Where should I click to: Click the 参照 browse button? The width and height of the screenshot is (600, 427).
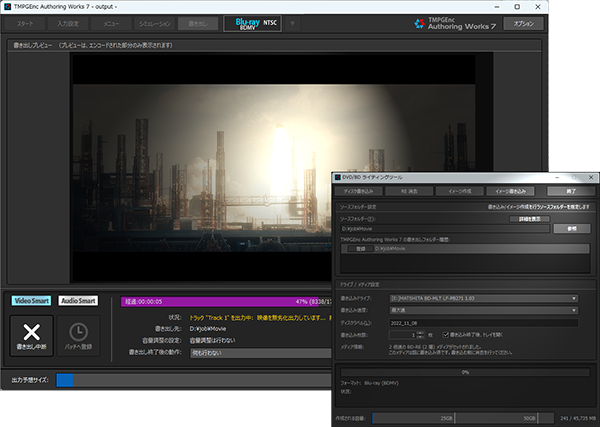pos(572,228)
